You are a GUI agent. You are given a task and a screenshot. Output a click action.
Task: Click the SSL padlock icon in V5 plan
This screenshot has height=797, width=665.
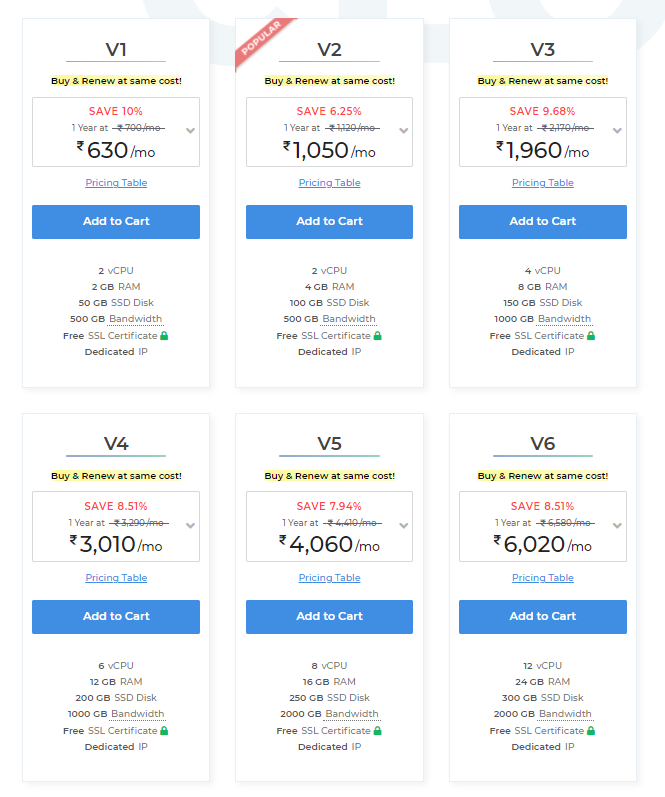point(377,731)
